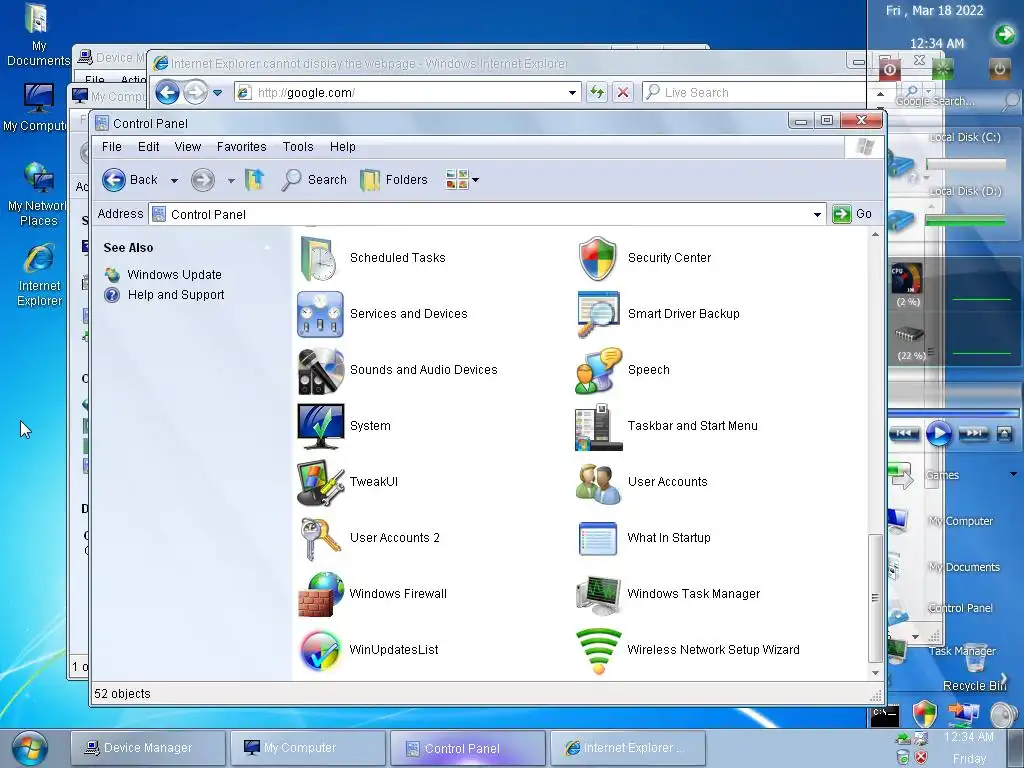Screen dimensions: 1024x768
Task: Open the Tools menu
Action: pyautogui.click(x=298, y=146)
